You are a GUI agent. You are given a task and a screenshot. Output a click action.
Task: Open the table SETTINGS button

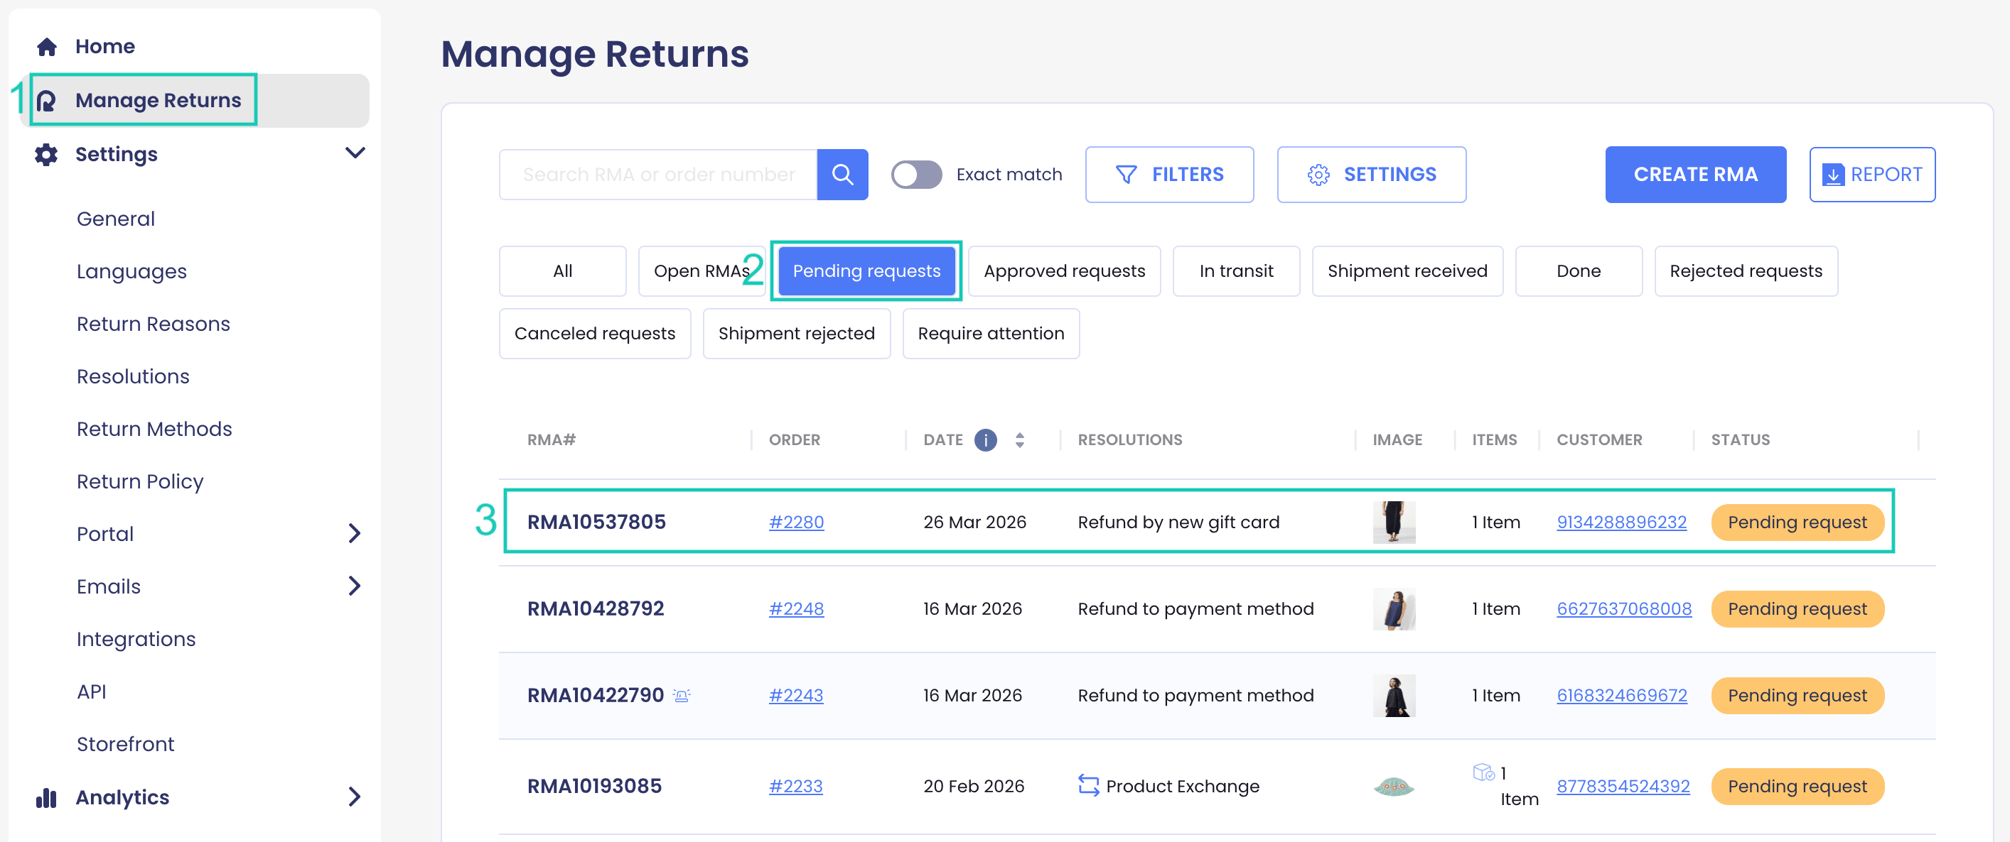pyautogui.click(x=1371, y=174)
